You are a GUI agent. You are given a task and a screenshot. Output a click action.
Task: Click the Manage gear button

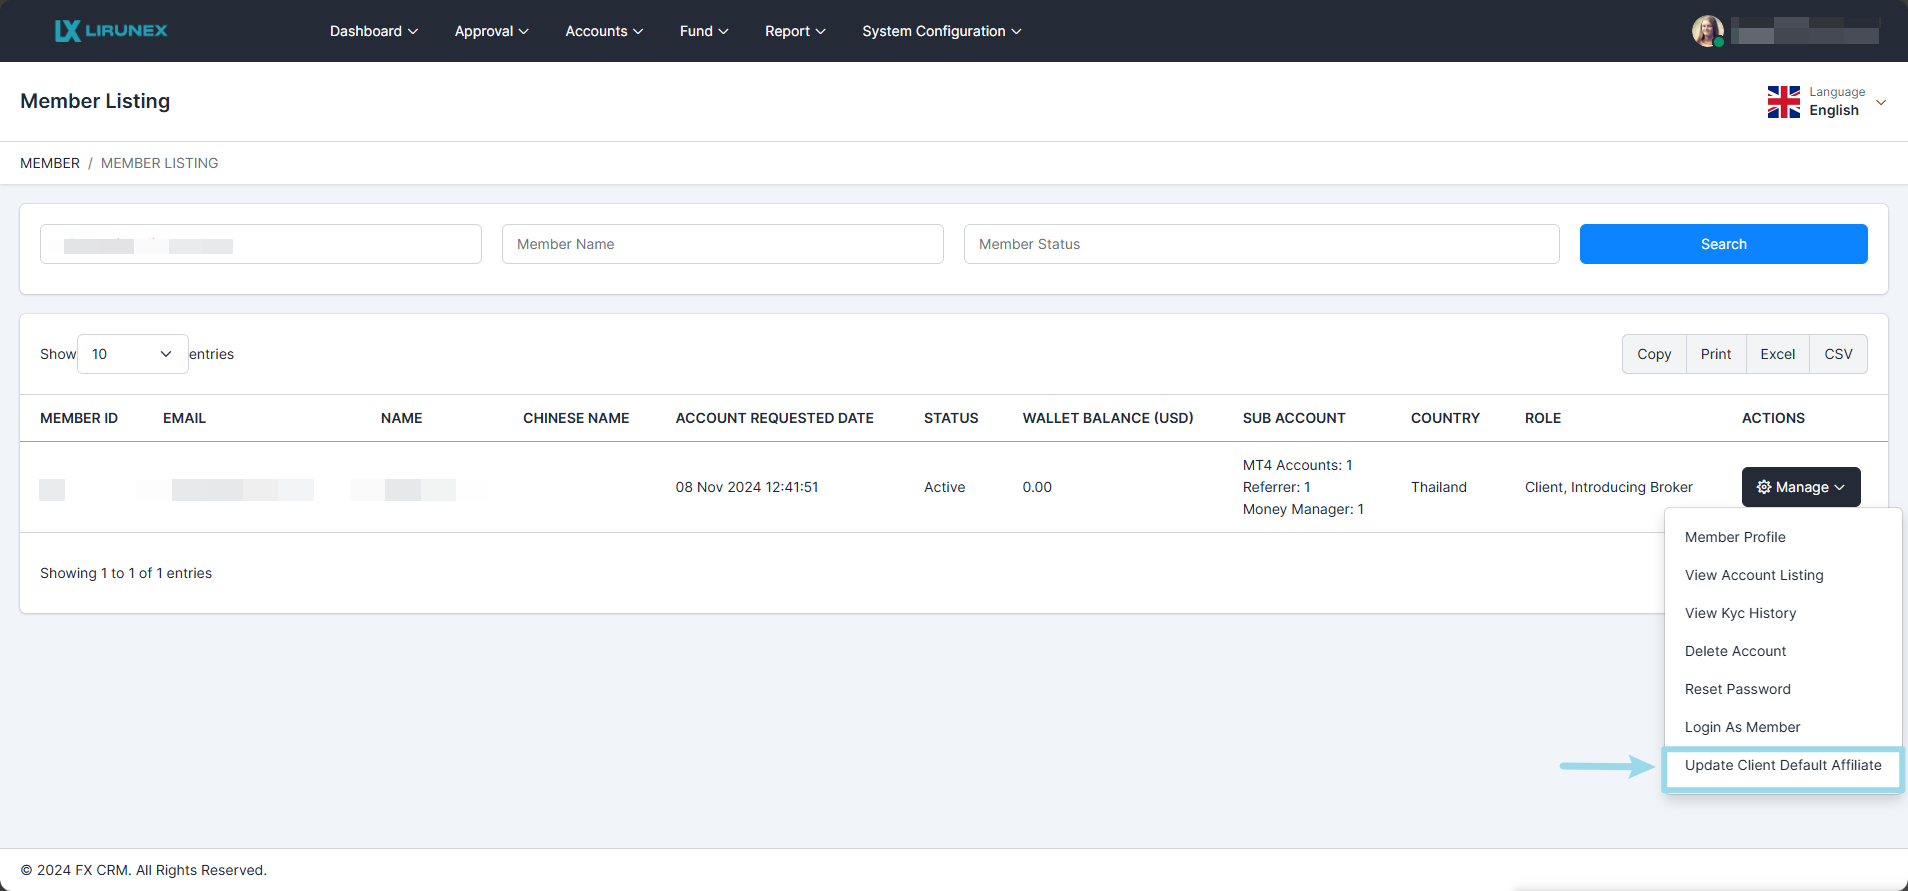click(x=1800, y=487)
